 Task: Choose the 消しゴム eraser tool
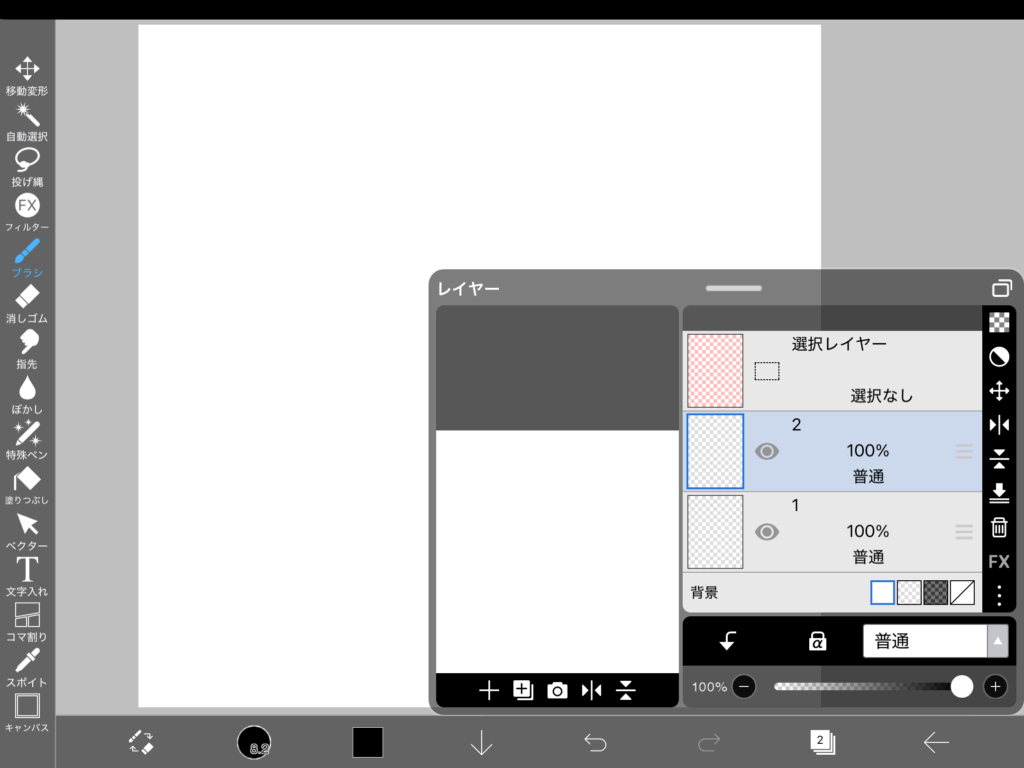point(27,302)
